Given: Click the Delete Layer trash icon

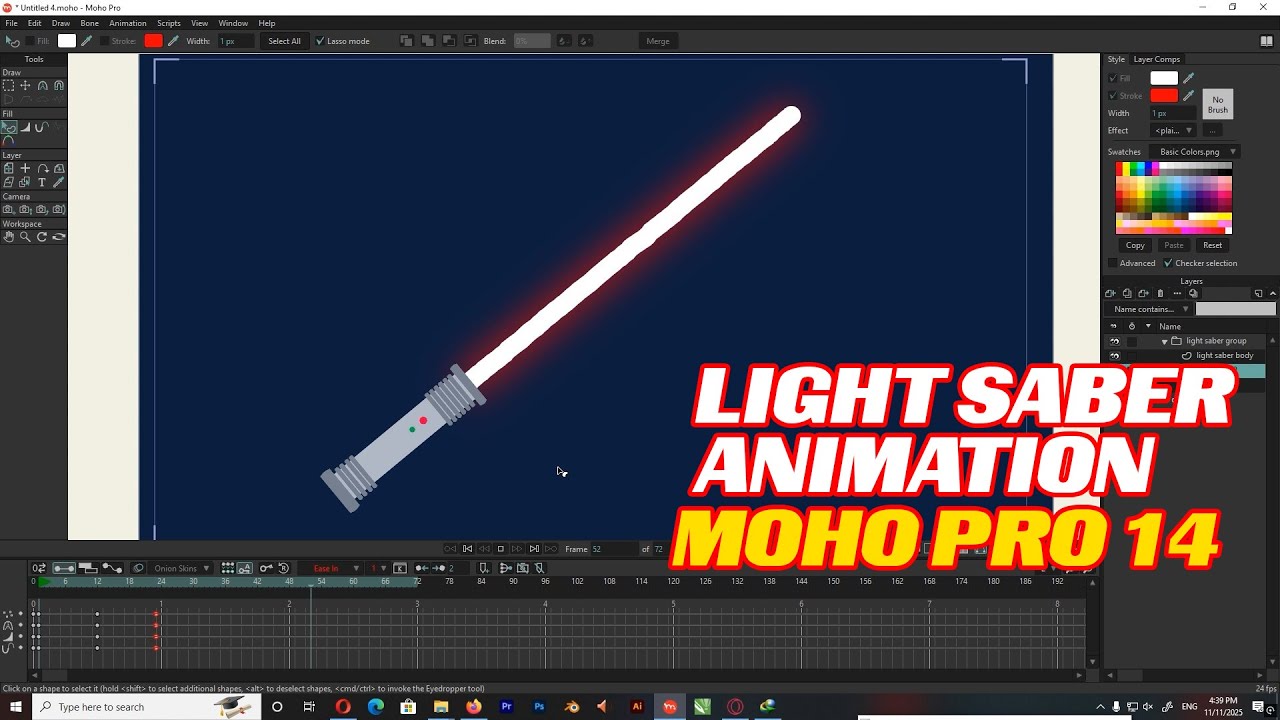Looking at the screenshot, I should coord(1160,294).
